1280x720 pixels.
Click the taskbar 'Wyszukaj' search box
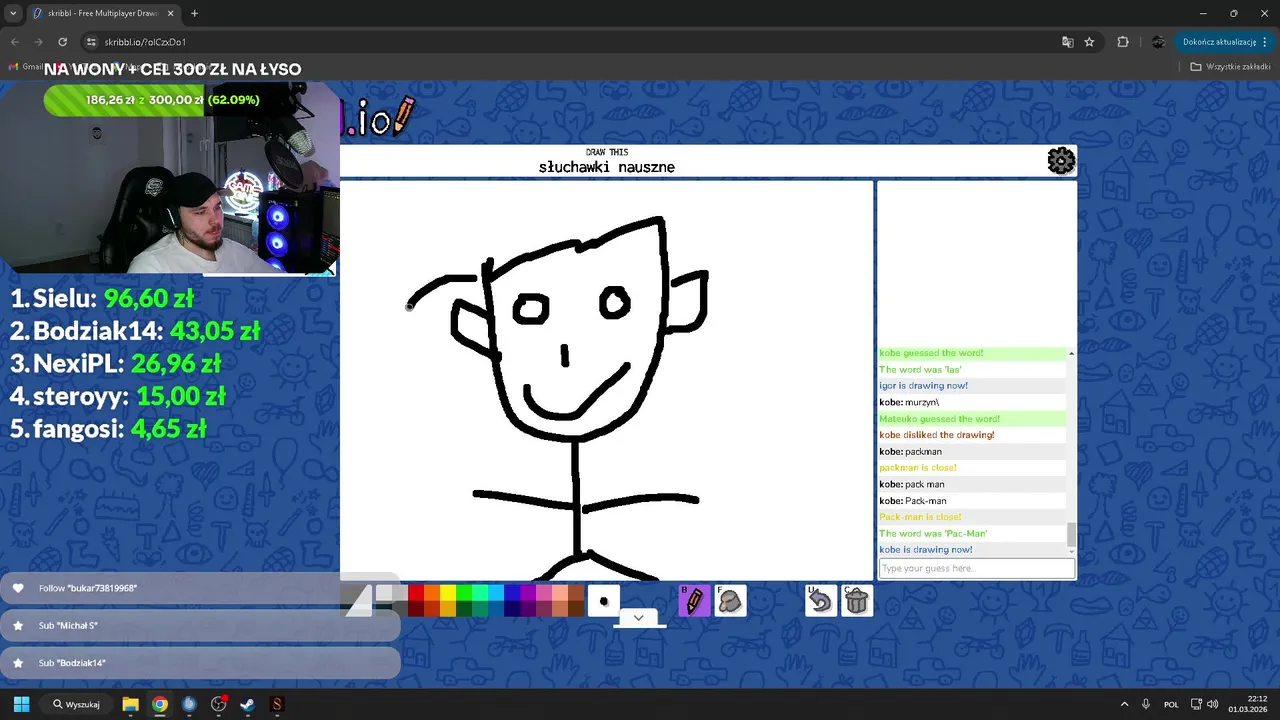pos(77,704)
